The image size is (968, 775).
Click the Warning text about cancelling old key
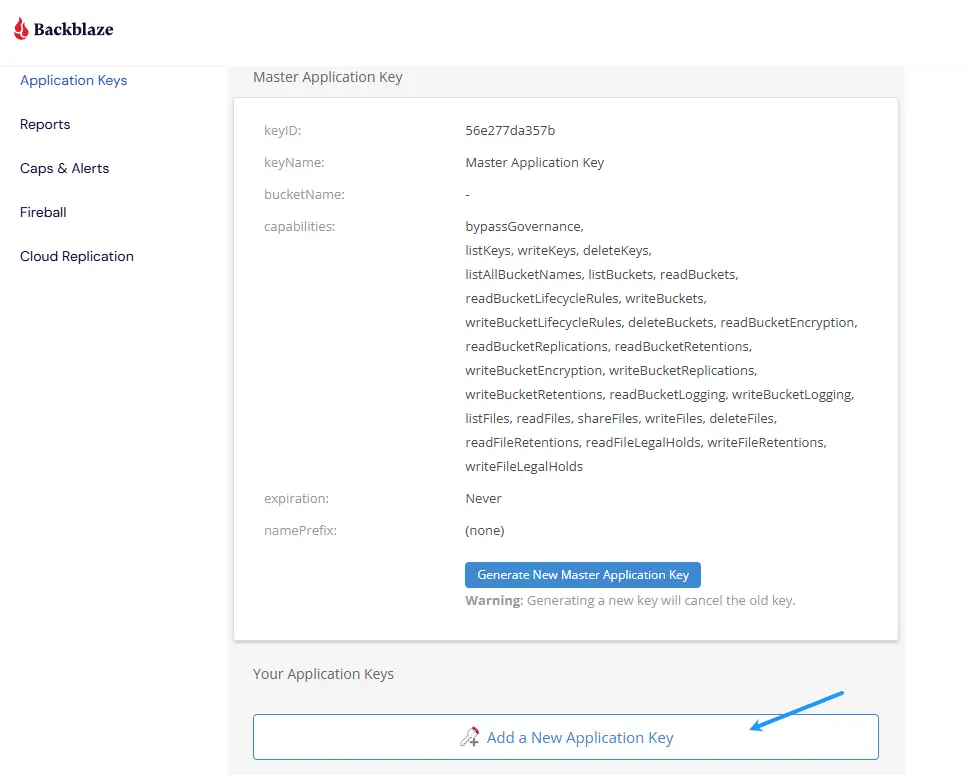pos(630,600)
